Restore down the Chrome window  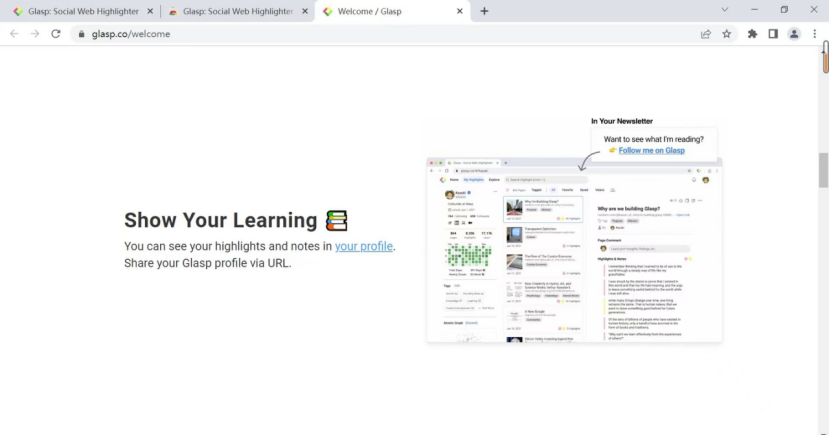click(x=784, y=10)
